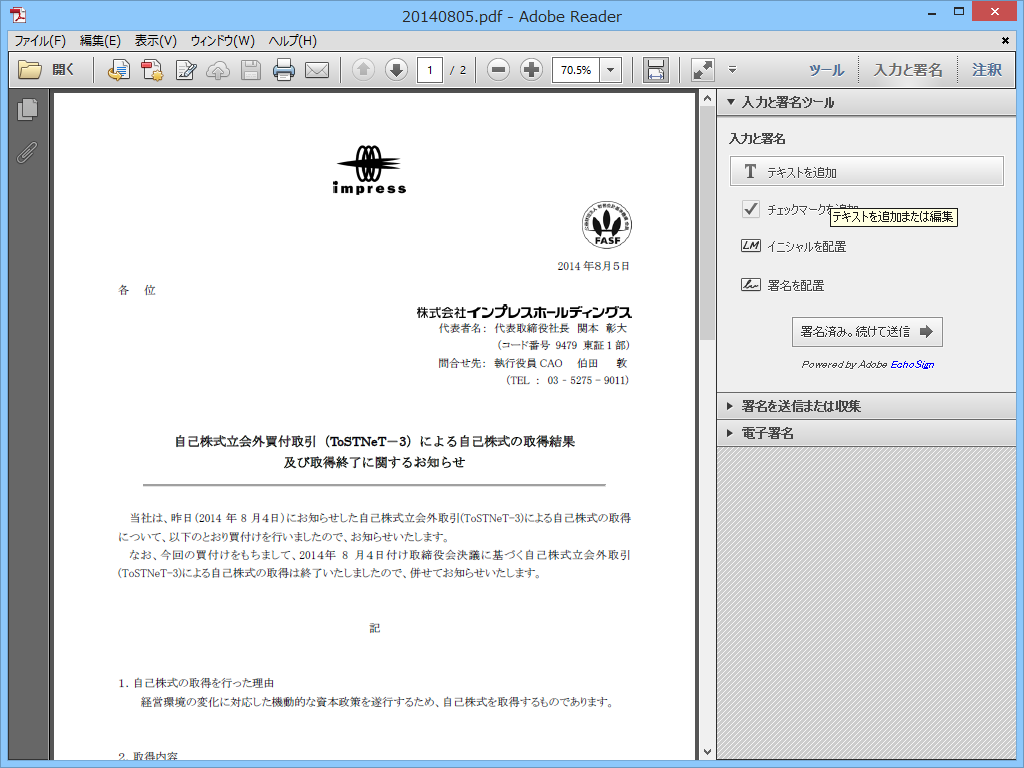
Task: Open the 表示(V) menu
Action: point(155,40)
